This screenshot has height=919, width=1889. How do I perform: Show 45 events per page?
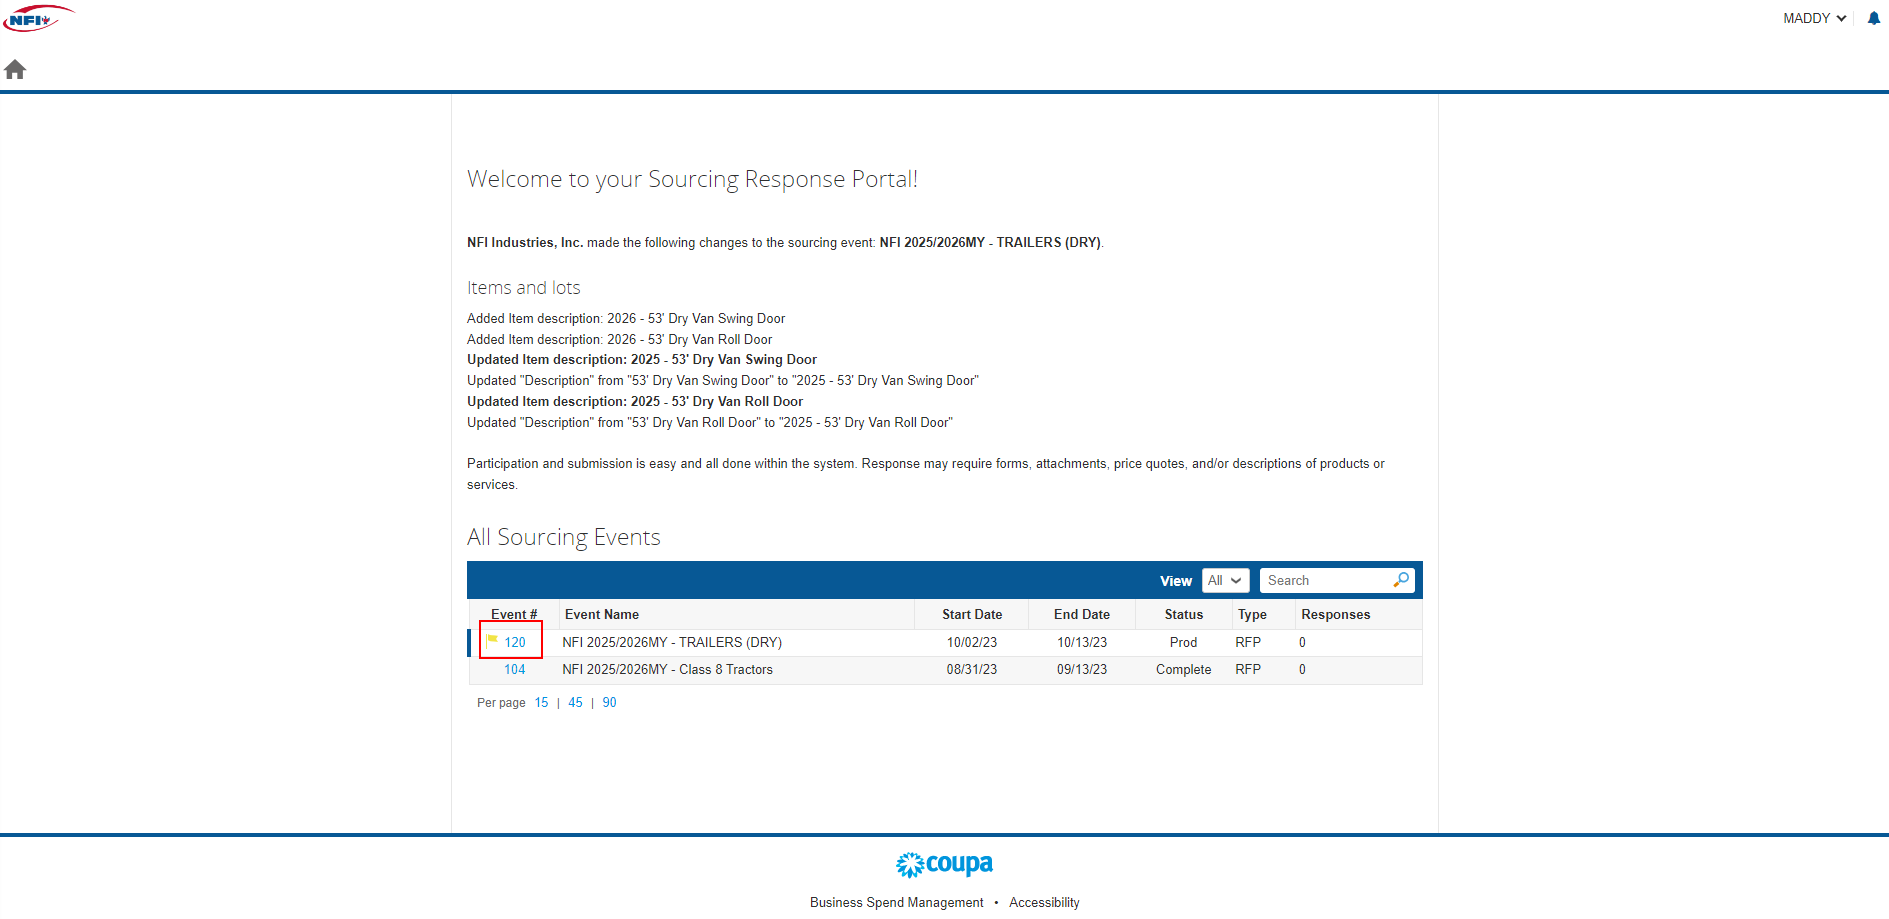coord(575,702)
